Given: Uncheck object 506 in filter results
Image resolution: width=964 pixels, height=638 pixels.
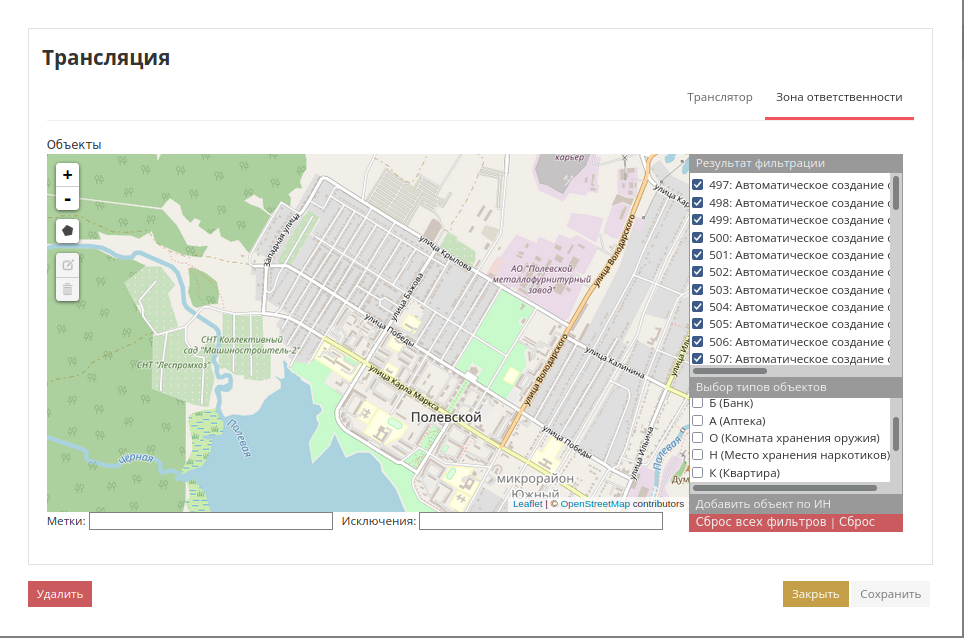Looking at the screenshot, I should [698, 342].
